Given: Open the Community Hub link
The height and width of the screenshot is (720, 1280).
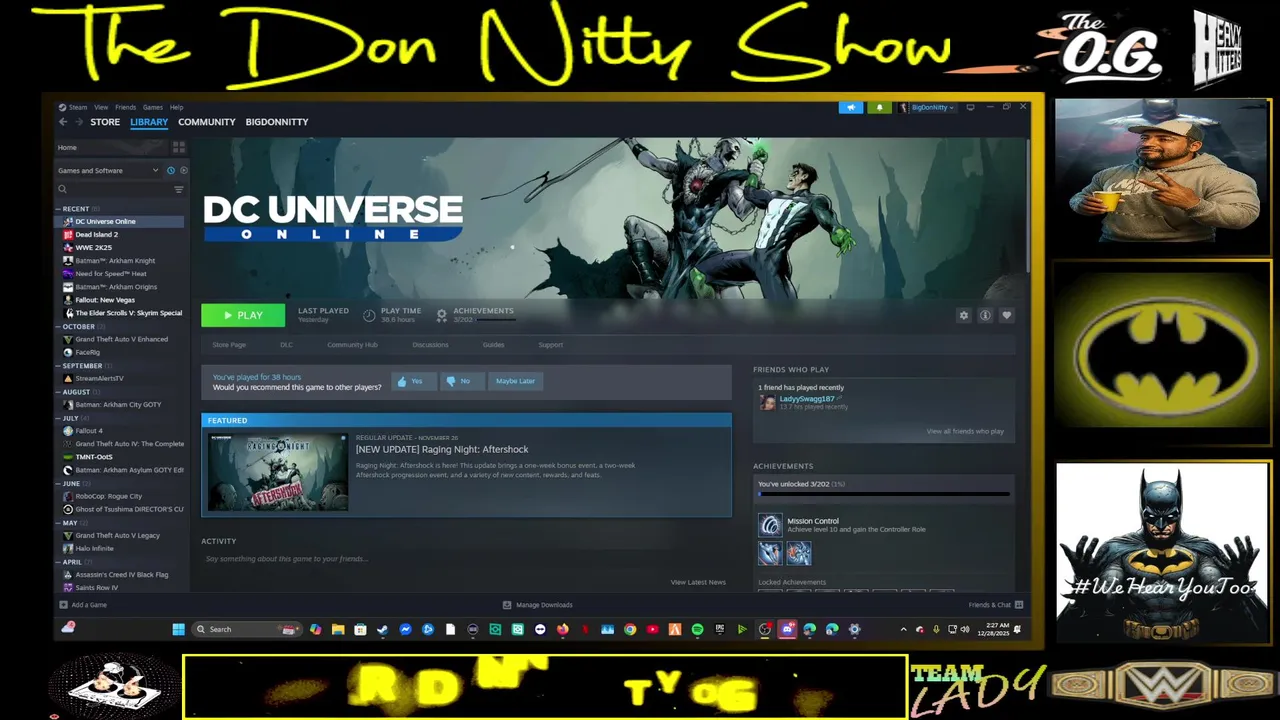Looking at the screenshot, I should pyautogui.click(x=352, y=345).
